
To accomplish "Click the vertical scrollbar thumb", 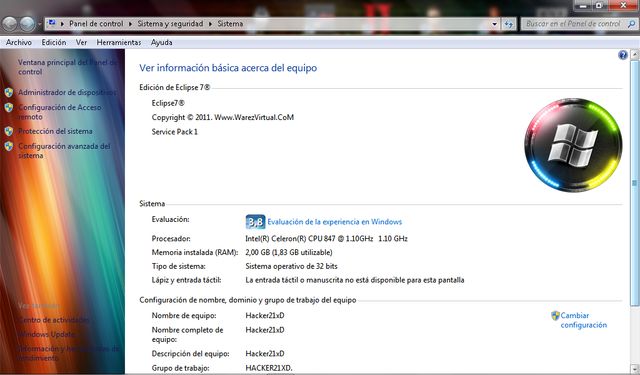I will [635, 183].
